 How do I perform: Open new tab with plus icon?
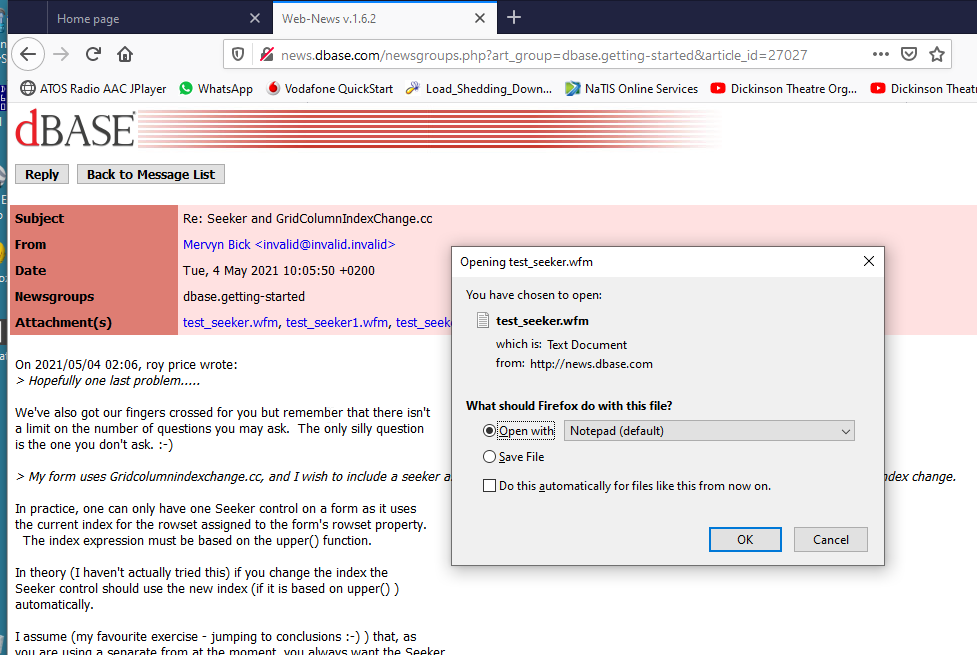514,18
